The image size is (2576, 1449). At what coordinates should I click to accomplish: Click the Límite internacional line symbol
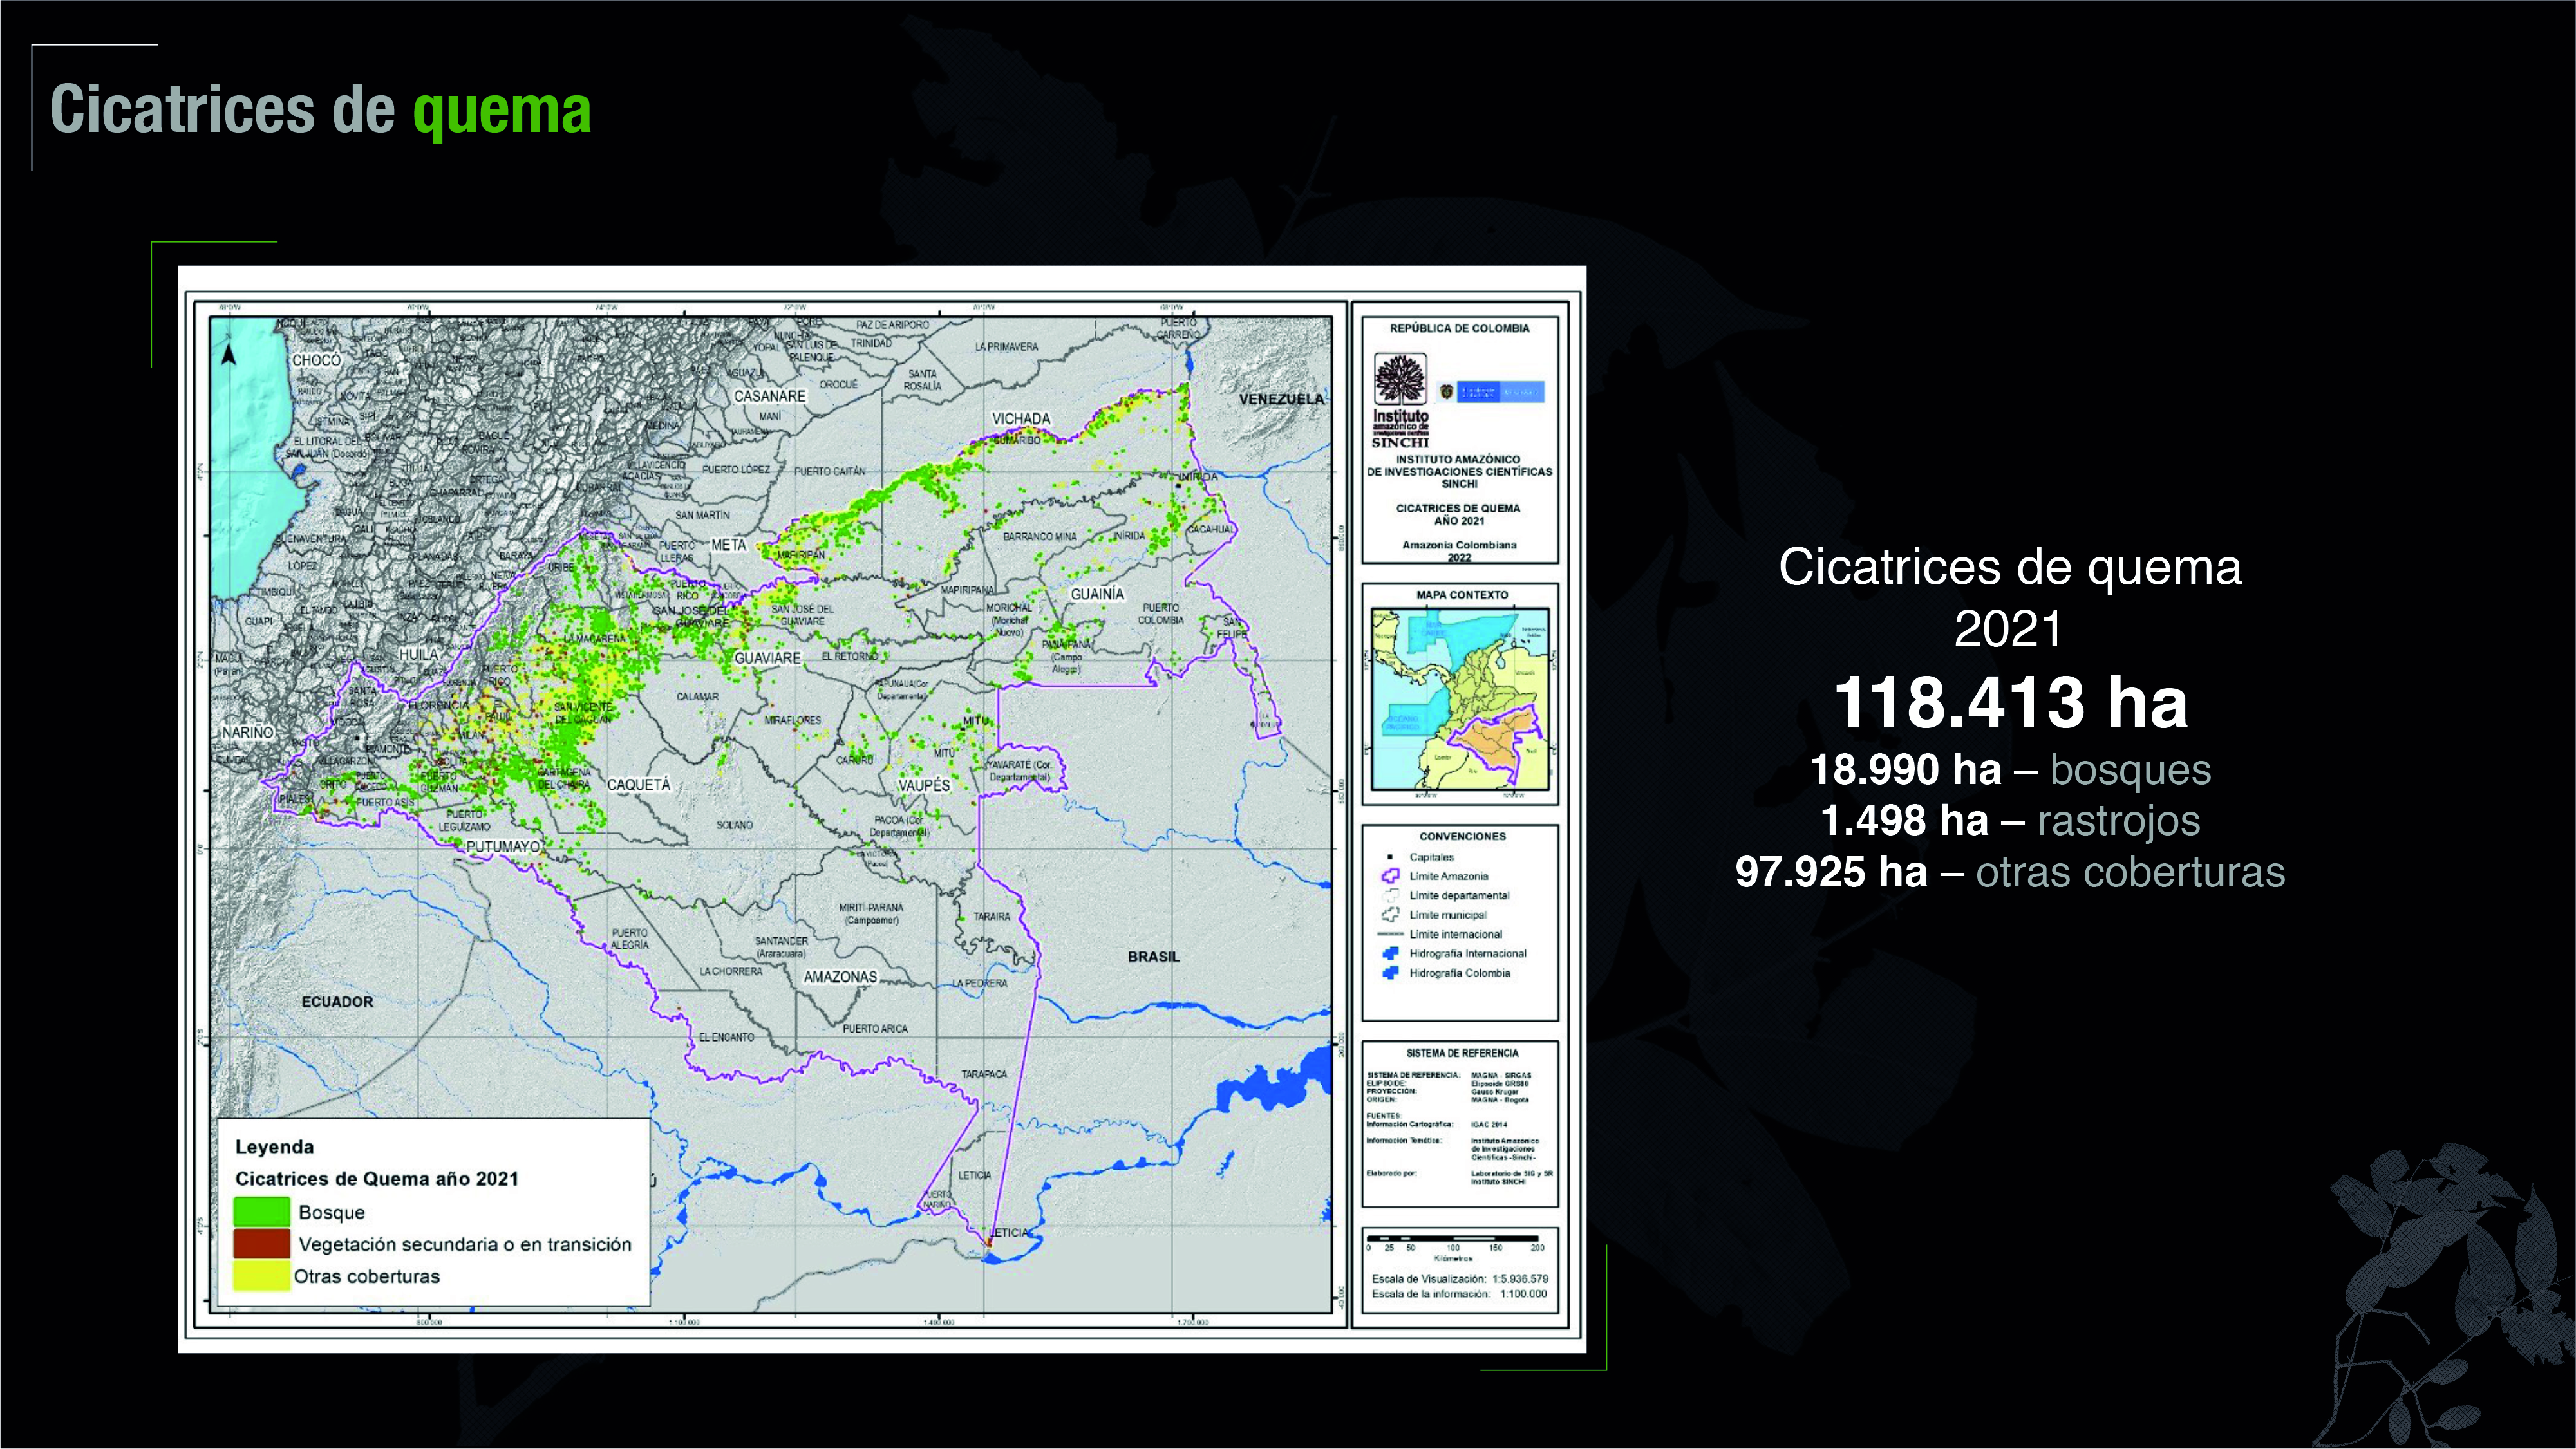click(1390, 934)
